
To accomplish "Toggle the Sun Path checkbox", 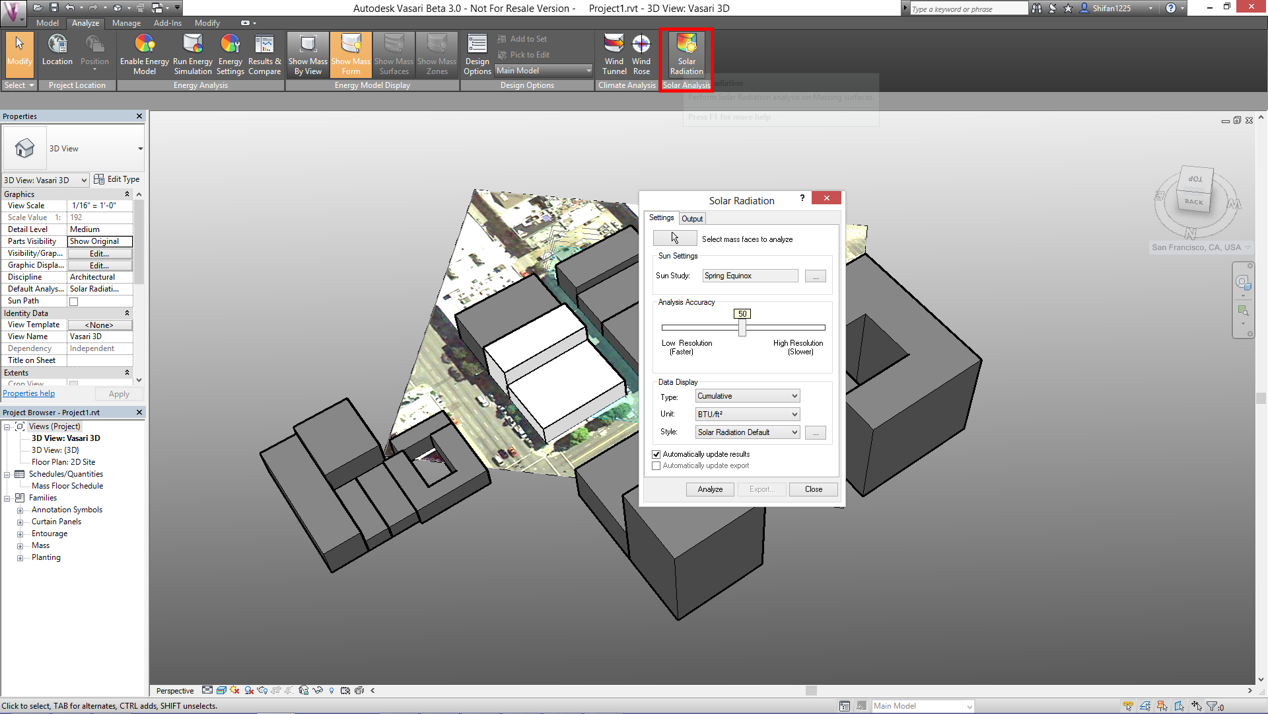I will coord(73,301).
